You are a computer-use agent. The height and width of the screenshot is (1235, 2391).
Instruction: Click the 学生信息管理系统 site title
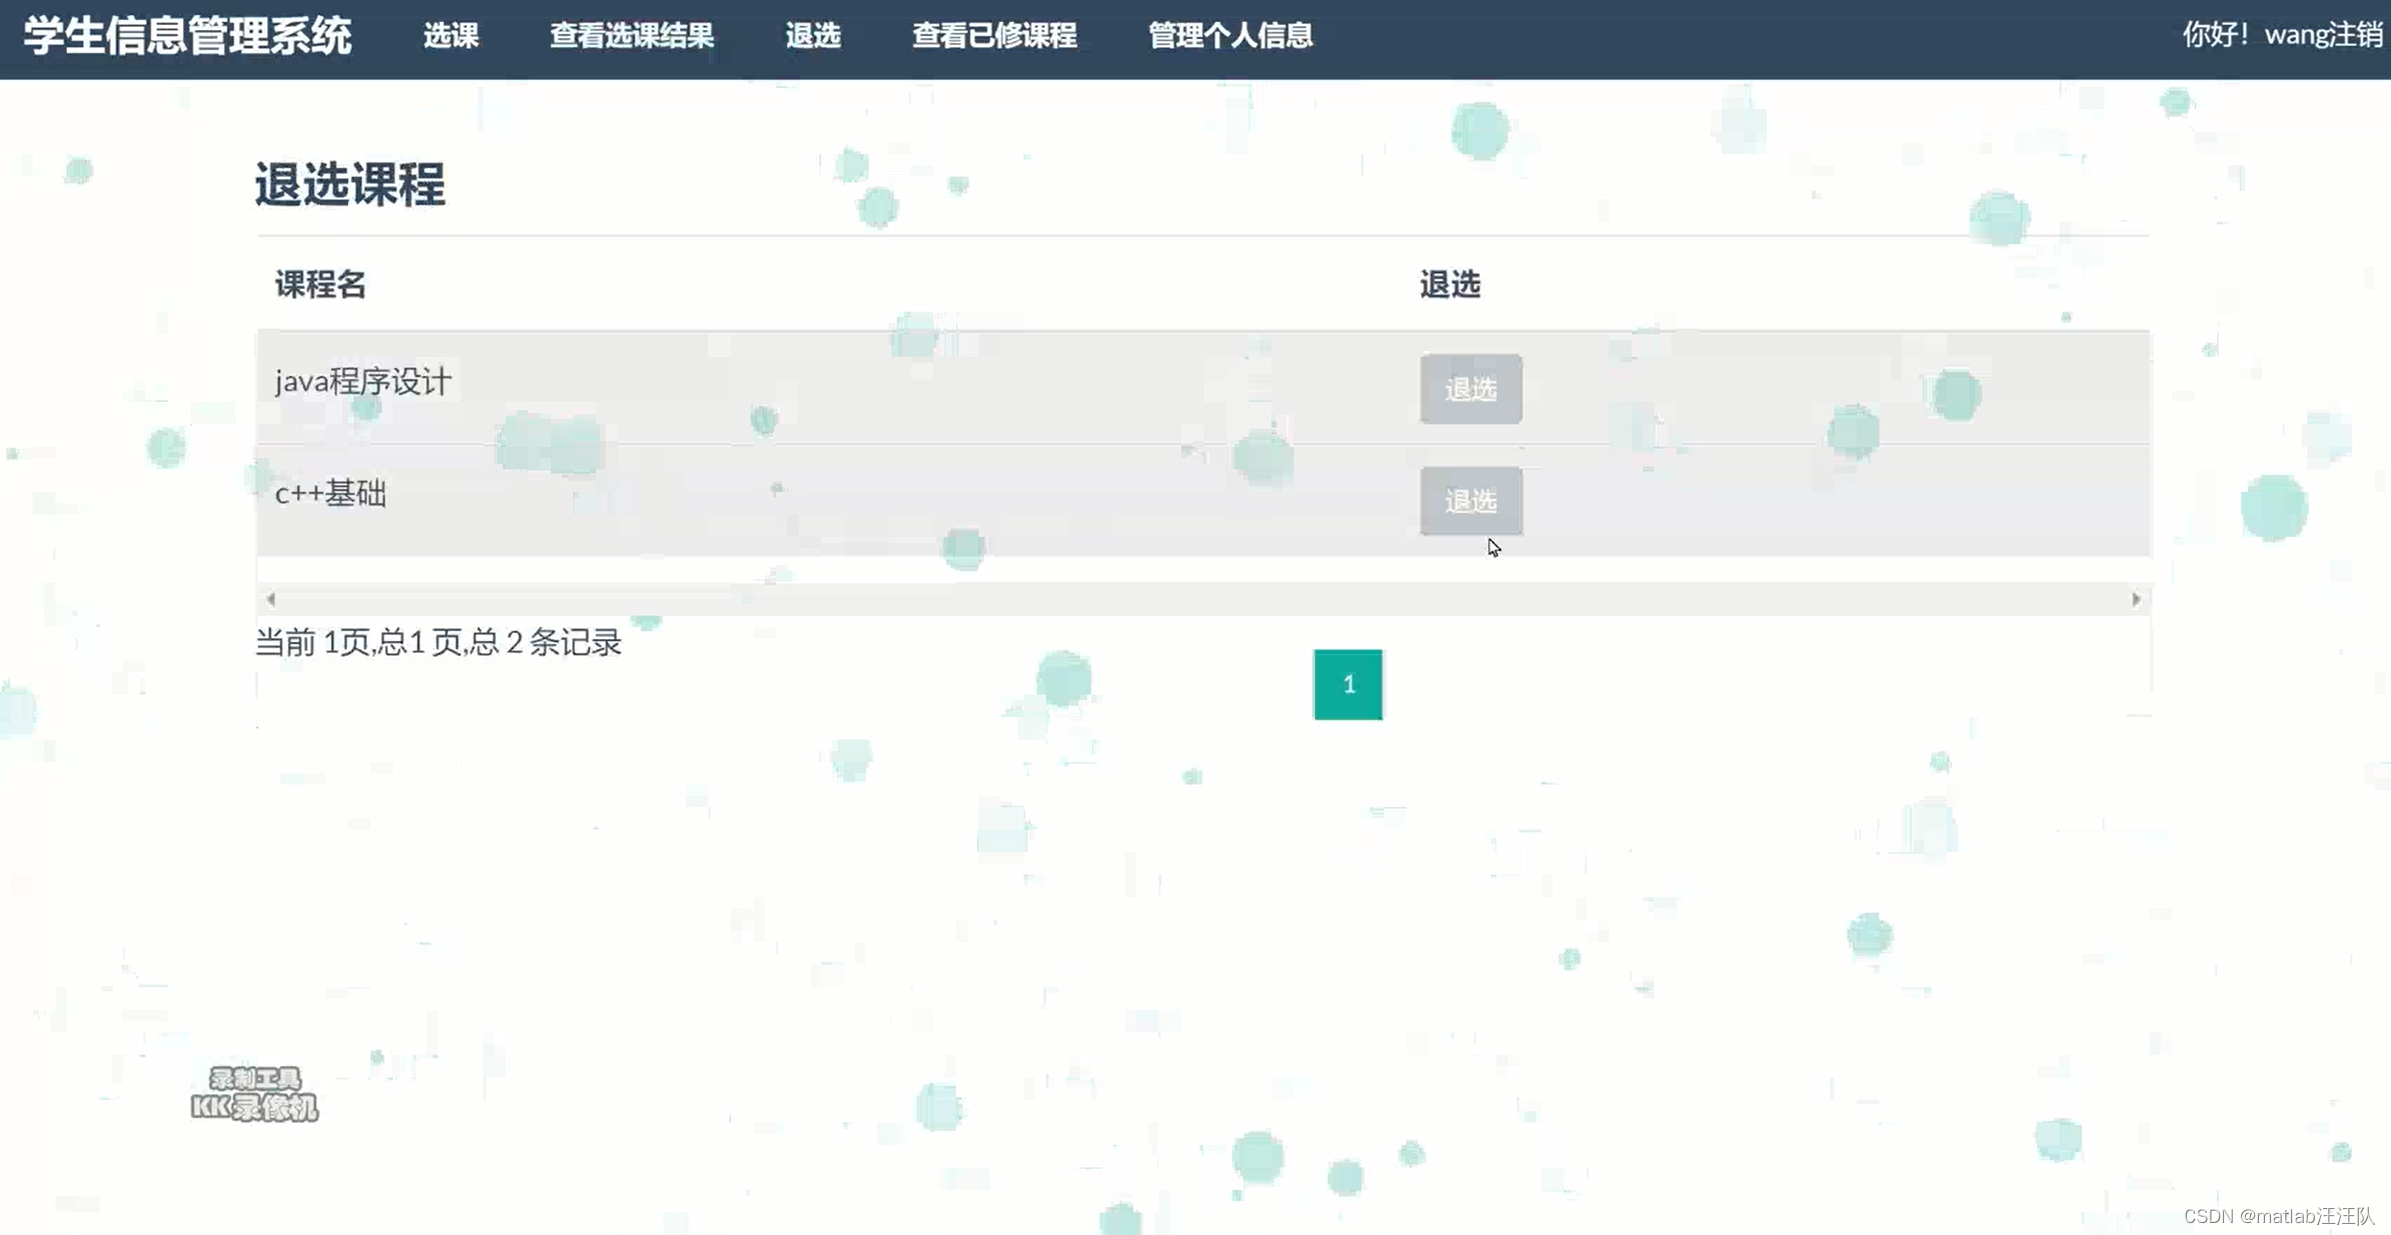tap(187, 36)
